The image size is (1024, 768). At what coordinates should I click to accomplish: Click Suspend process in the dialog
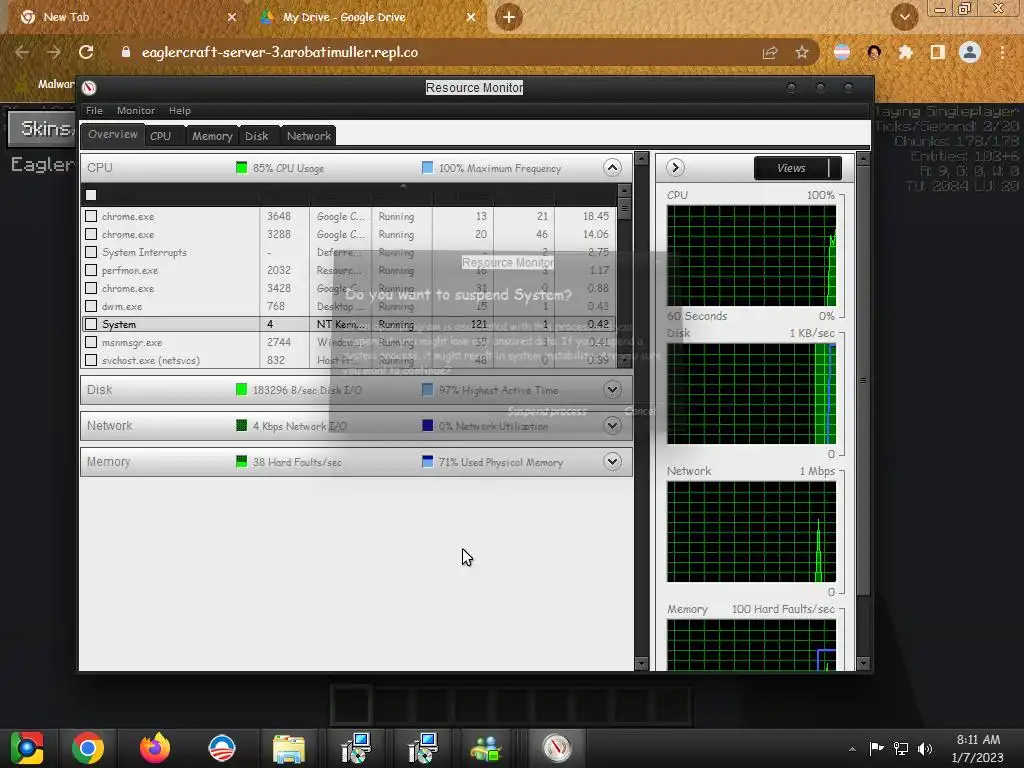tap(547, 411)
